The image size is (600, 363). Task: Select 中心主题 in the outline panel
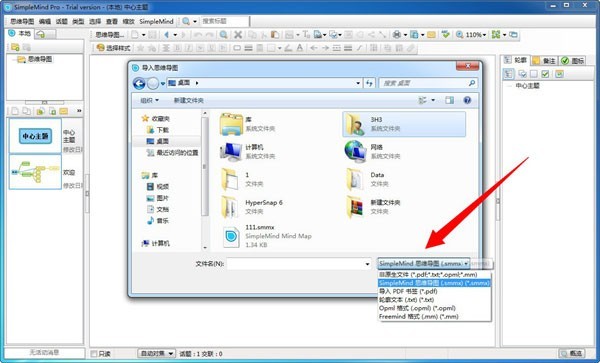tap(528, 86)
